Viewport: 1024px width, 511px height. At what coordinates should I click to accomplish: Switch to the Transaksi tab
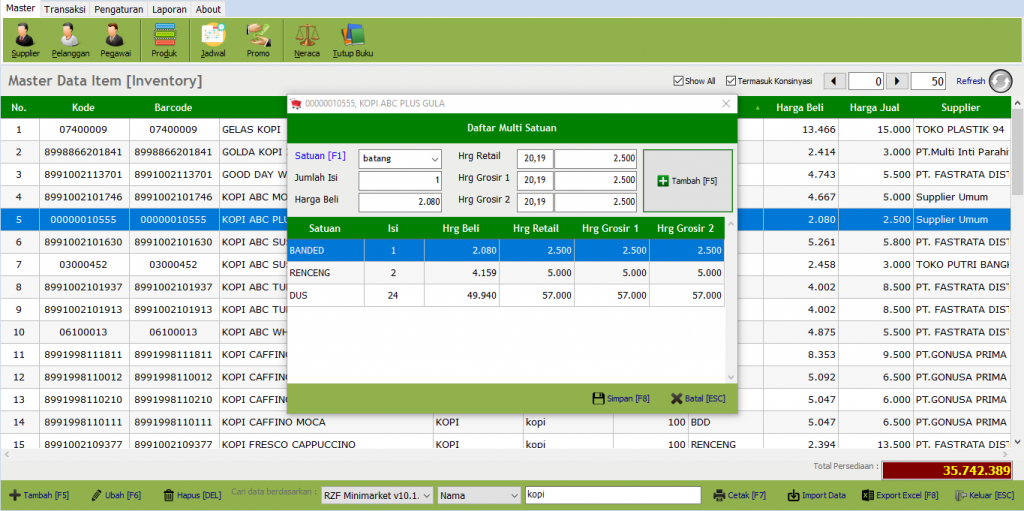click(65, 9)
